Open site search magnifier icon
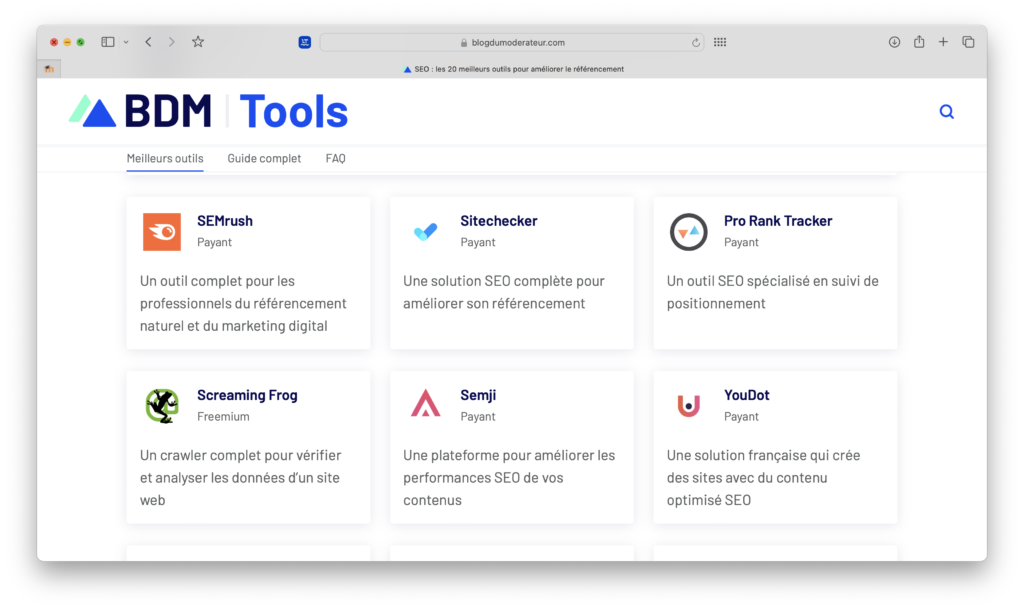Viewport: 1024px width, 610px height. pos(946,112)
